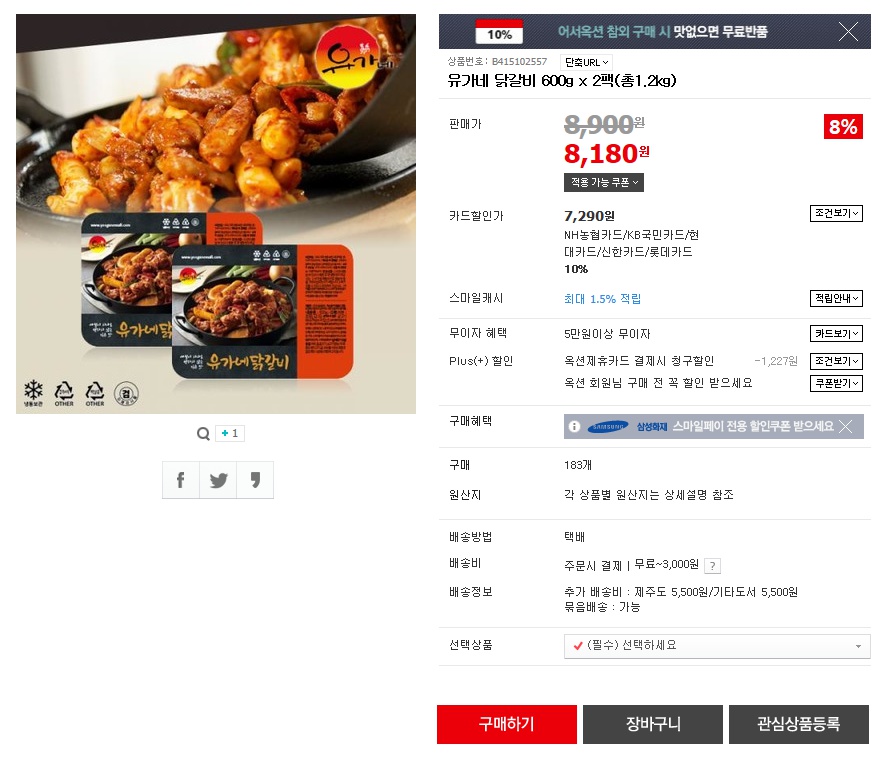Click the info icon in the Samsung banner

coord(574,426)
